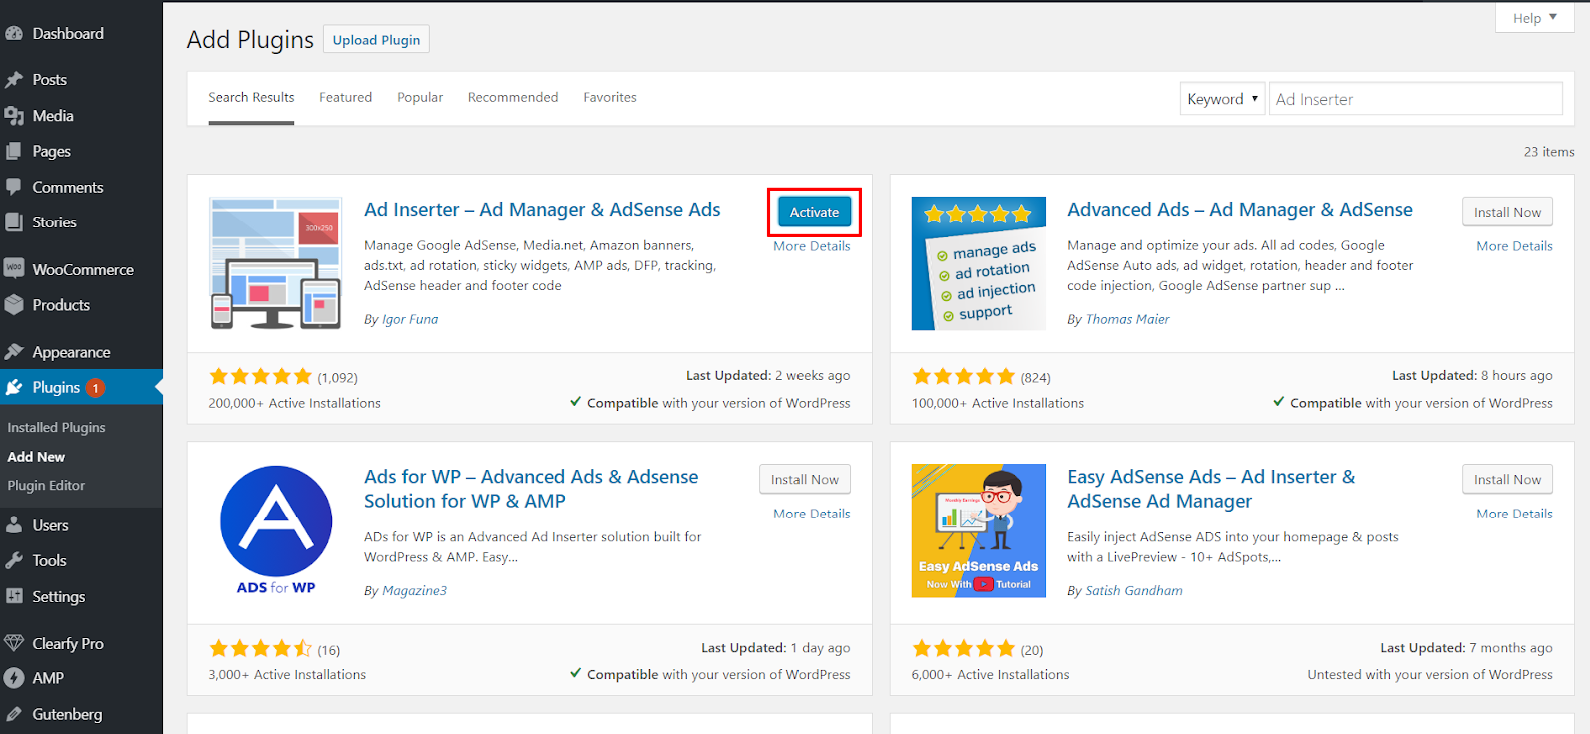The width and height of the screenshot is (1590, 734).
Task: Open More Details for Ad Inserter
Action: 812,246
